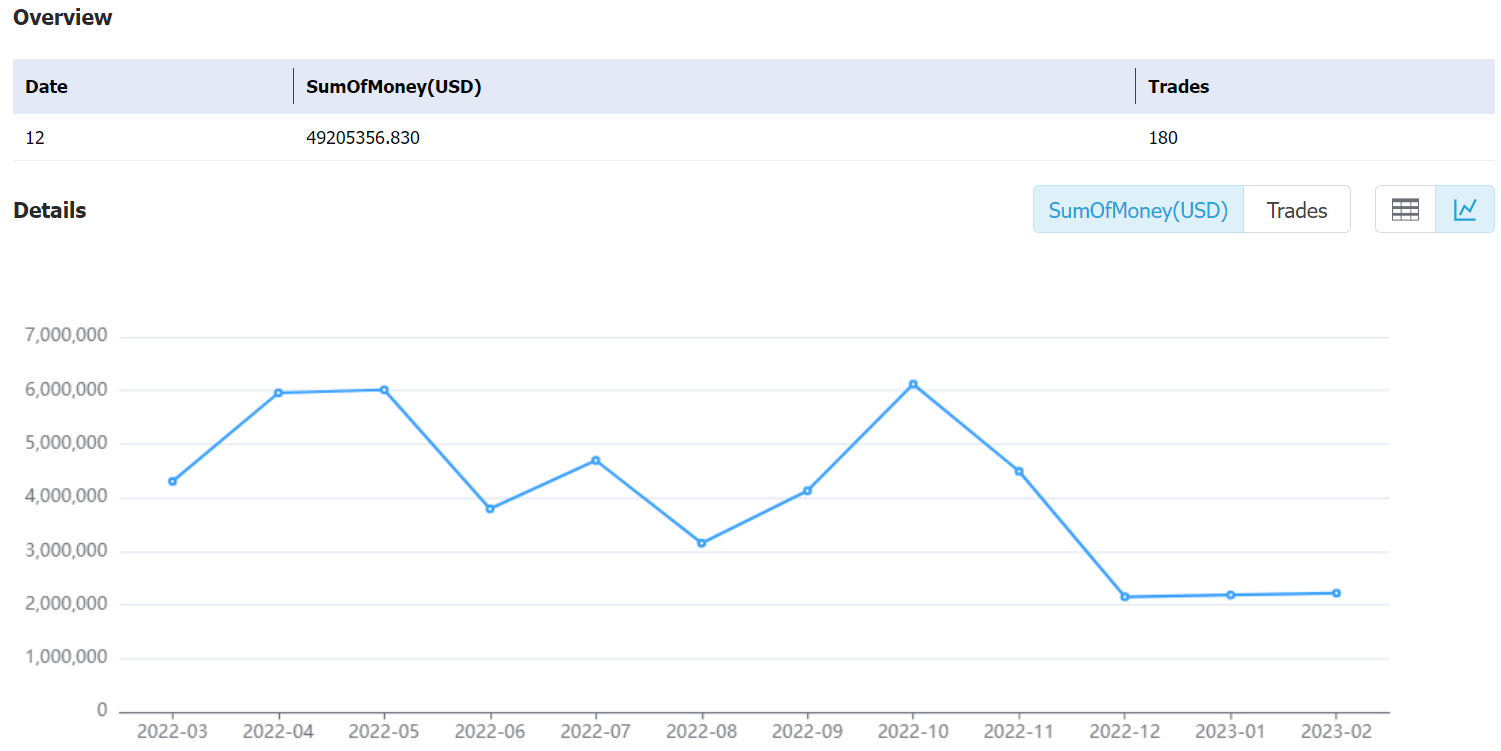Select the Trades tab
This screenshot has height=751, width=1501.
(x=1297, y=210)
